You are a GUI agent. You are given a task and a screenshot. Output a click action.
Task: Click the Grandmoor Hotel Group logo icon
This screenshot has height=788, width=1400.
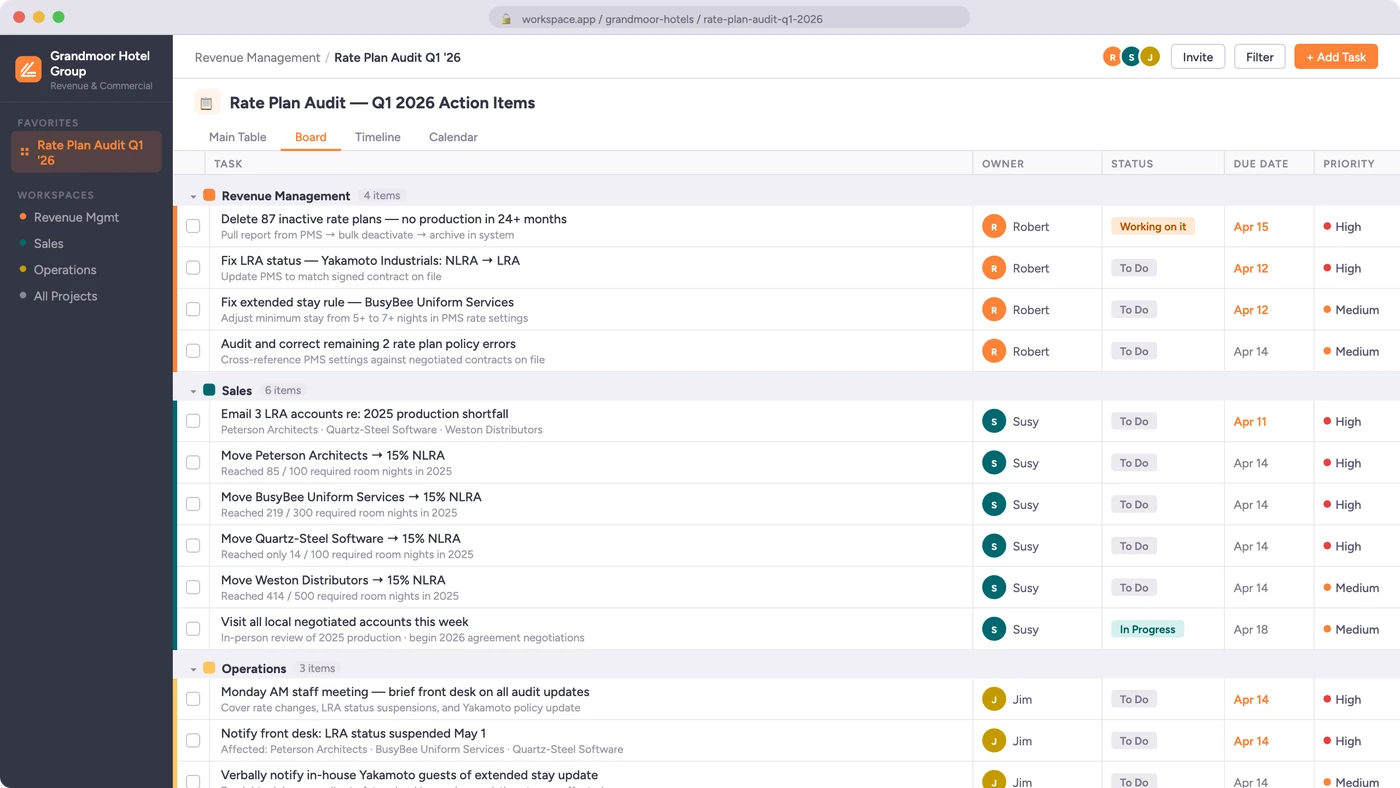click(x=28, y=69)
